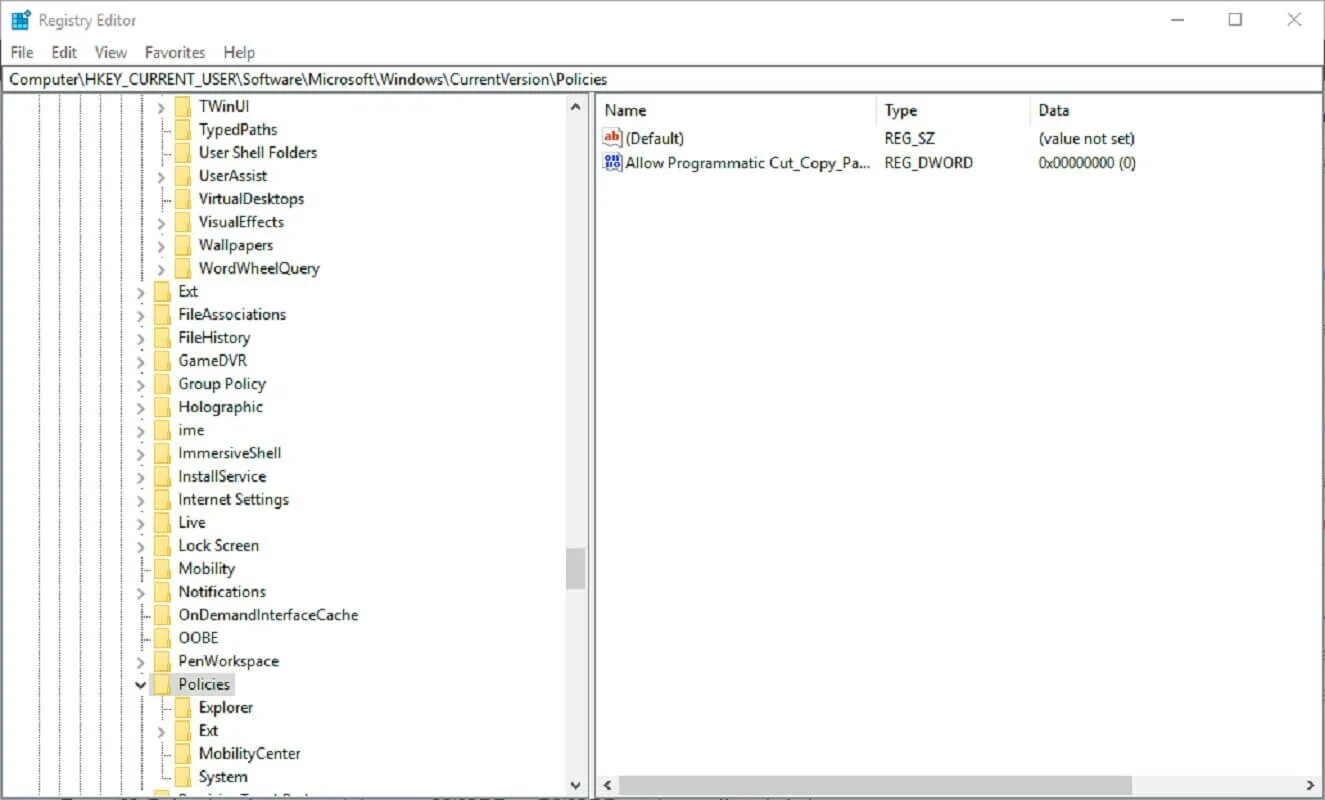This screenshot has width=1325, height=800.
Task: Click the ImmersiveShell folder icon
Action: click(162, 453)
